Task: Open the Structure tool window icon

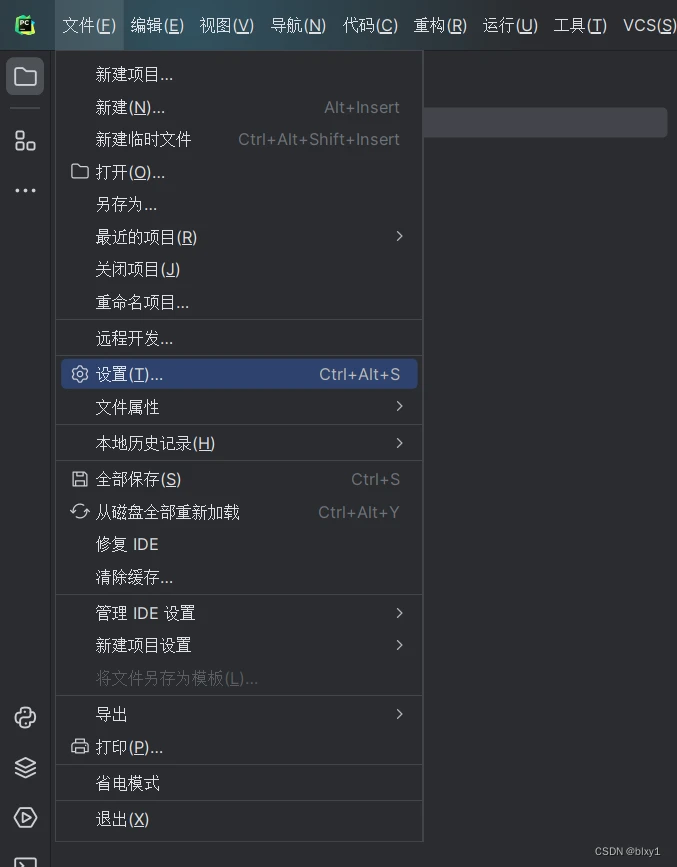Action: [x=25, y=141]
